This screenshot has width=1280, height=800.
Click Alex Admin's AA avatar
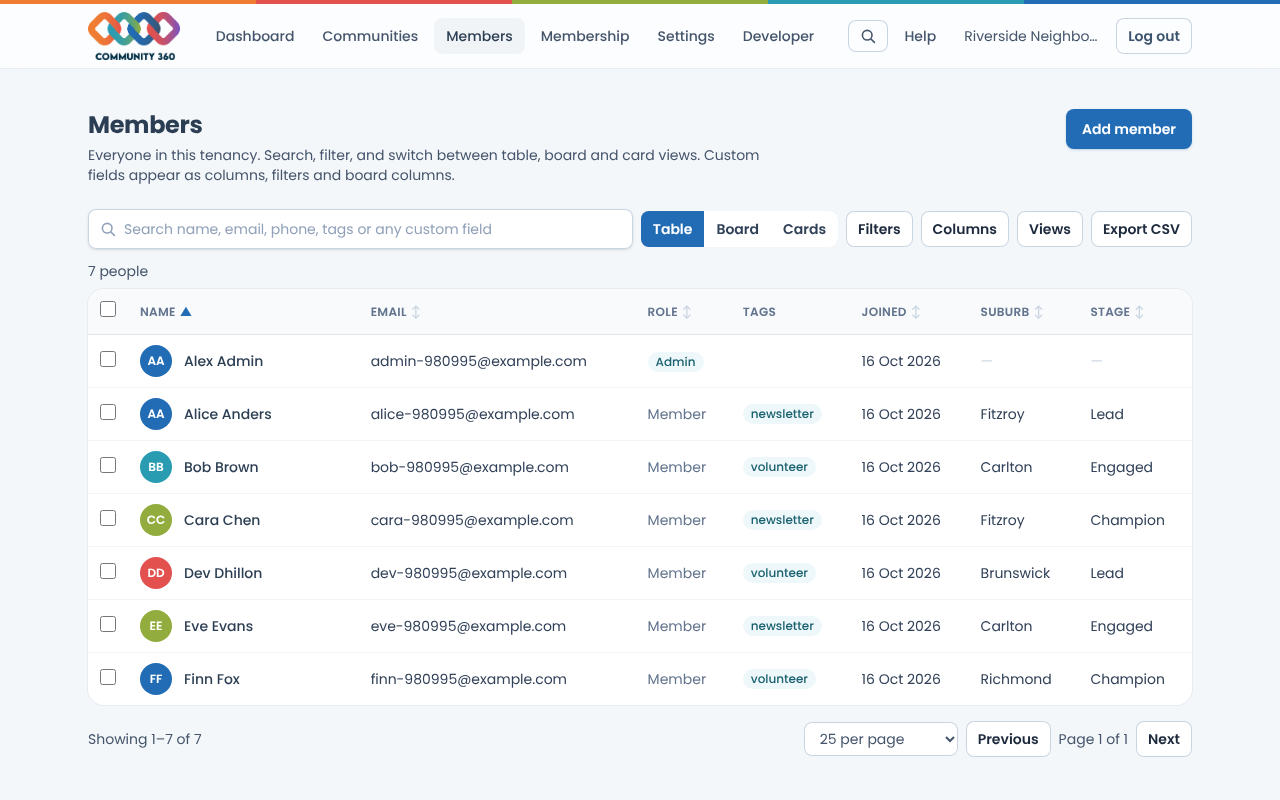[x=156, y=361]
